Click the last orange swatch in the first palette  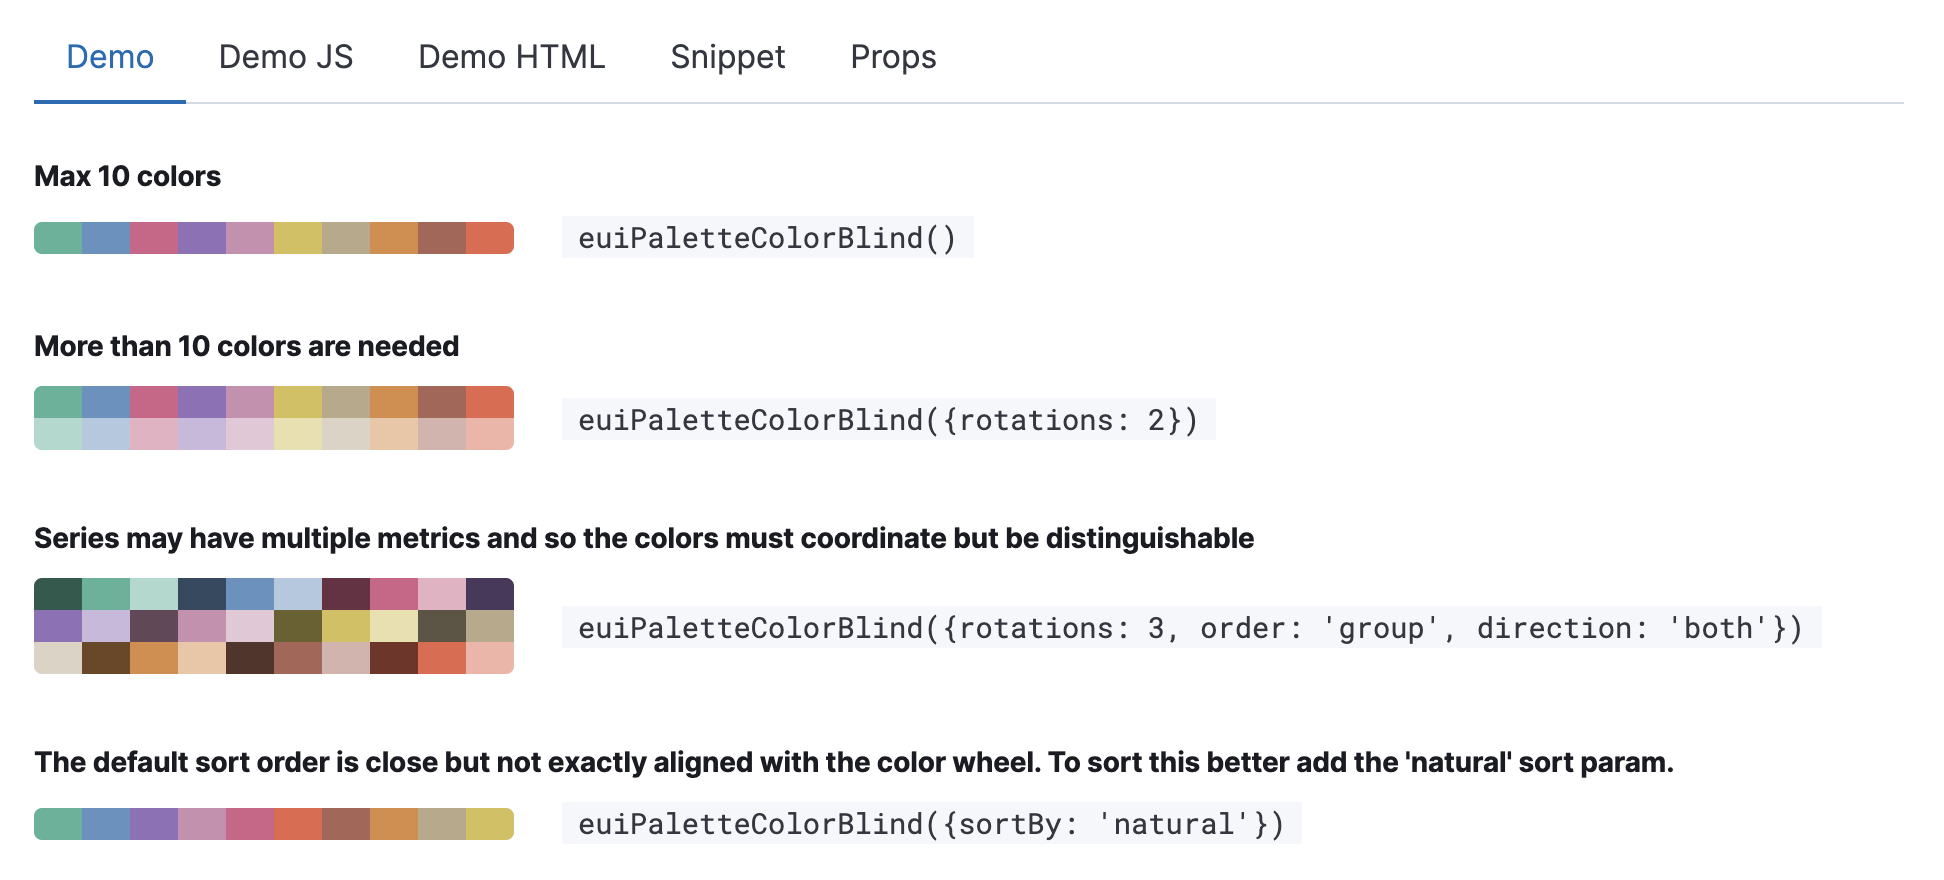[489, 237]
